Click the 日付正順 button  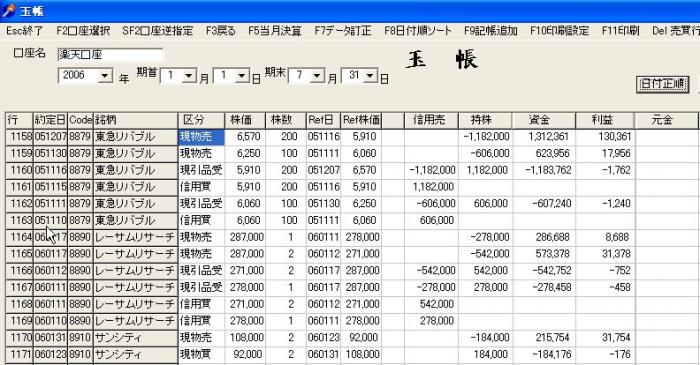click(x=662, y=84)
